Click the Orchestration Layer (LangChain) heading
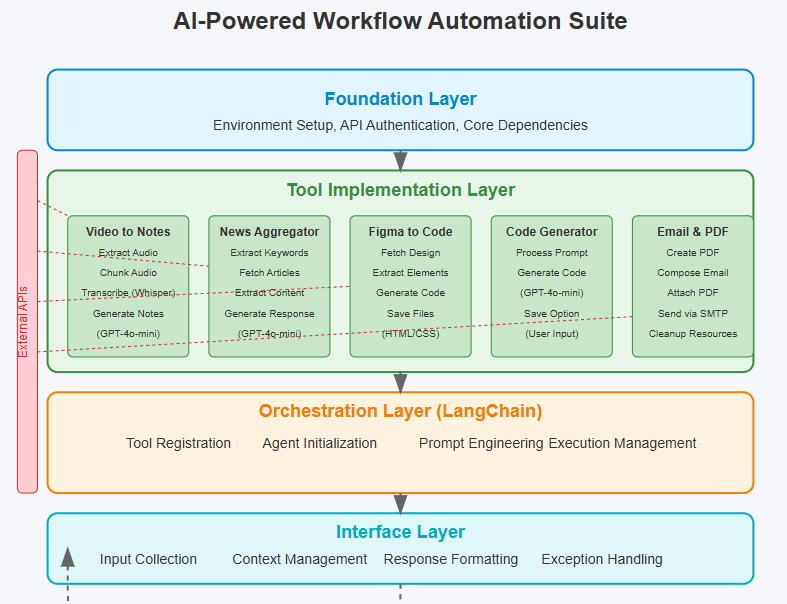 coord(400,411)
